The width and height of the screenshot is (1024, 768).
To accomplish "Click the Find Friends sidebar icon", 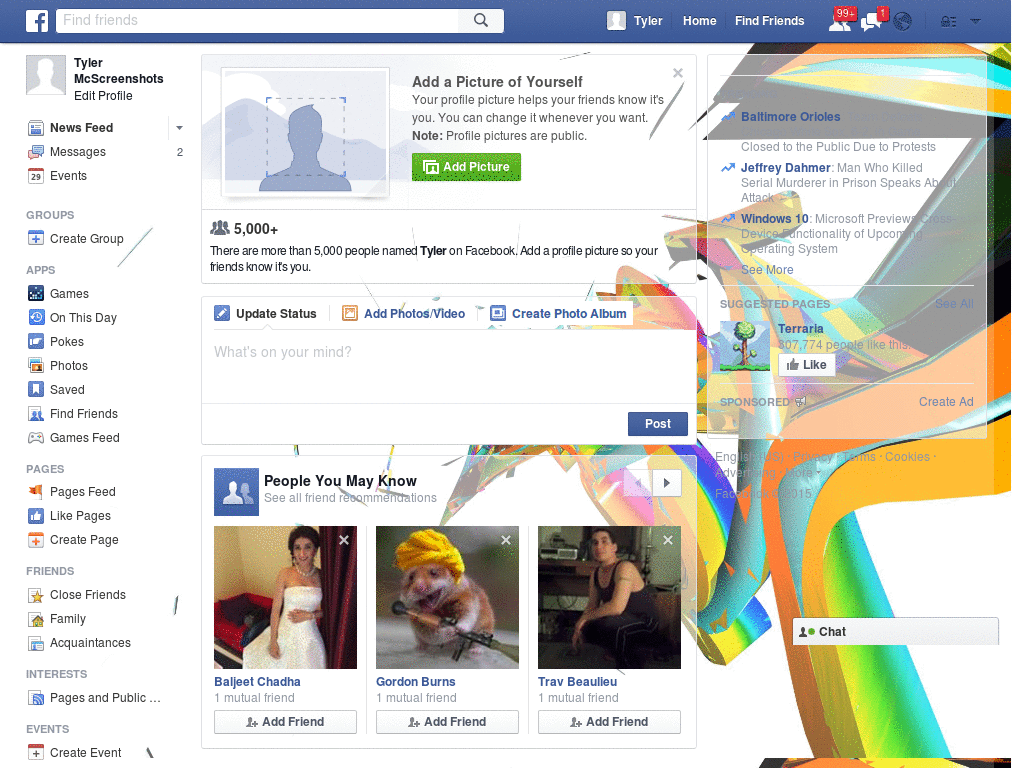I will [36, 413].
